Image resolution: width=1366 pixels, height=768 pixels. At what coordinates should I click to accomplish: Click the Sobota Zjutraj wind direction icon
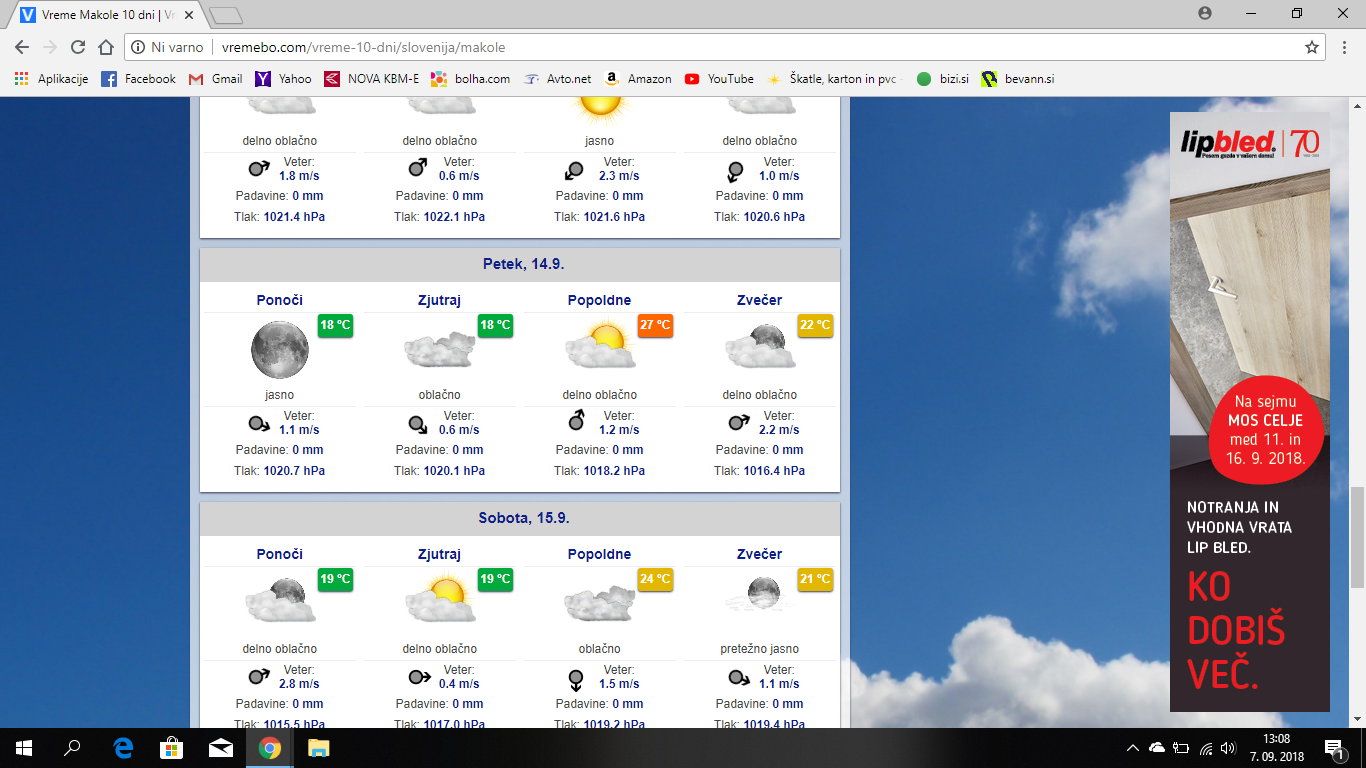tap(420, 677)
